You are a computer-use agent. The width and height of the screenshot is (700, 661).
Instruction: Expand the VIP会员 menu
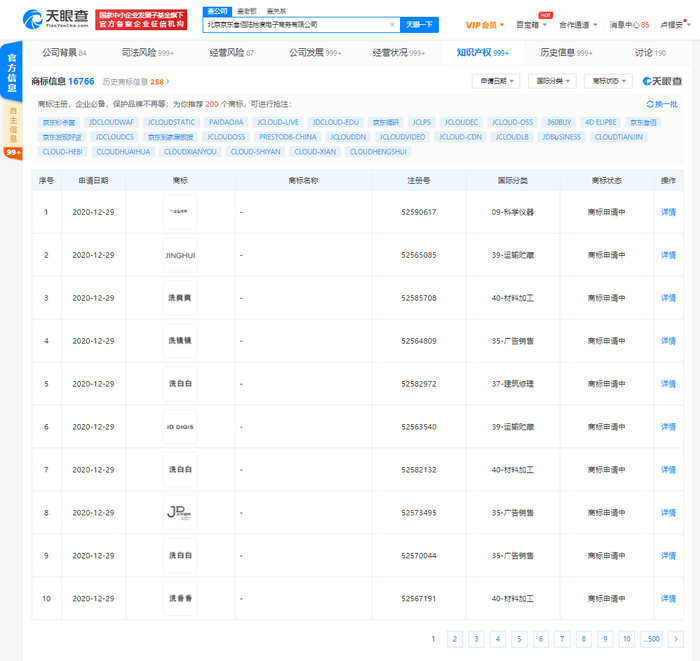[x=484, y=25]
